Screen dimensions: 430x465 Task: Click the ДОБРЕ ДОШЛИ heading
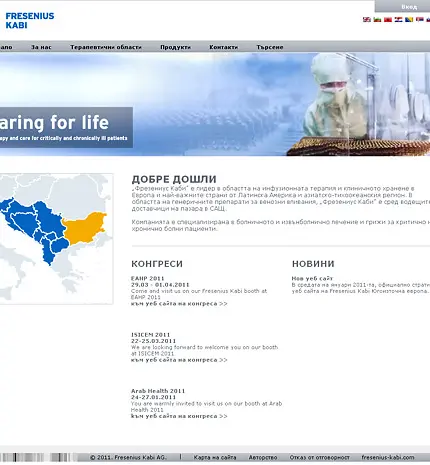pyautogui.click(x=174, y=179)
